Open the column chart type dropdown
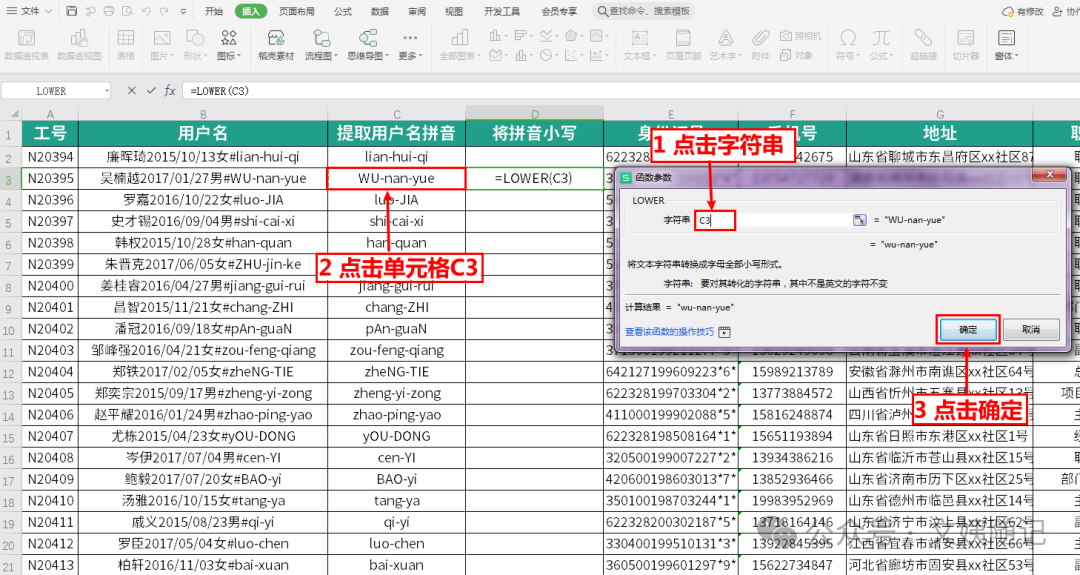The width and height of the screenshot is (1080, 575). coord(497,36)
